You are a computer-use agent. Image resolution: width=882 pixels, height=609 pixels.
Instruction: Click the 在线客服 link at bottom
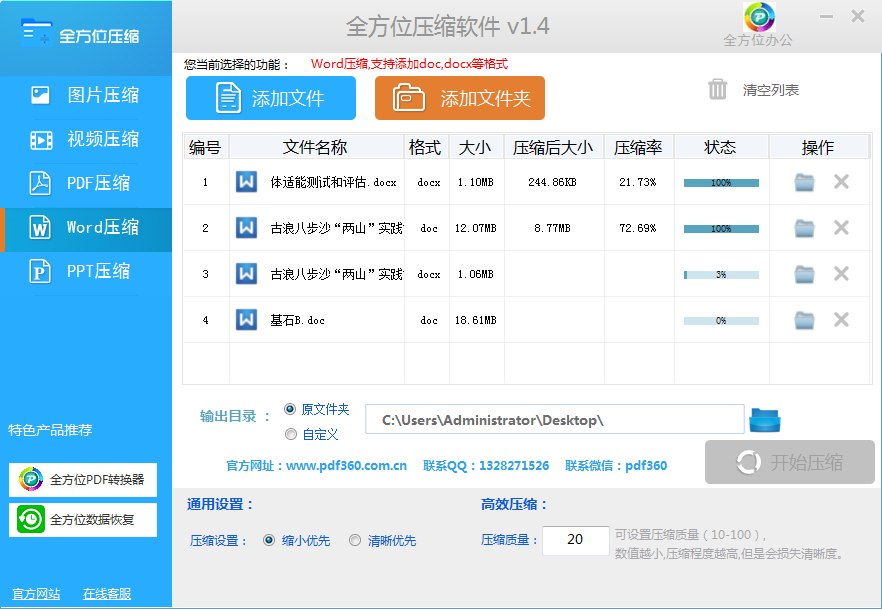[x=105, y=594]
